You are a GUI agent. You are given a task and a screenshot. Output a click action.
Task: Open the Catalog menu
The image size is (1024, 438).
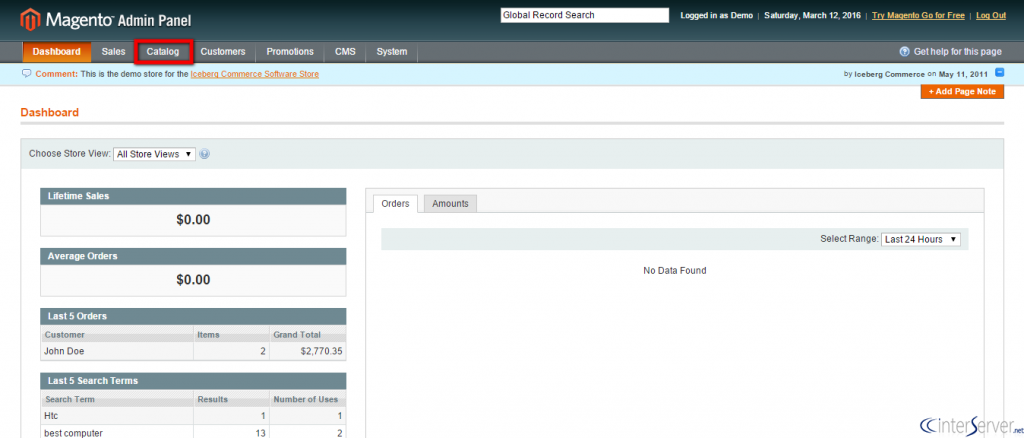[163, 52]
